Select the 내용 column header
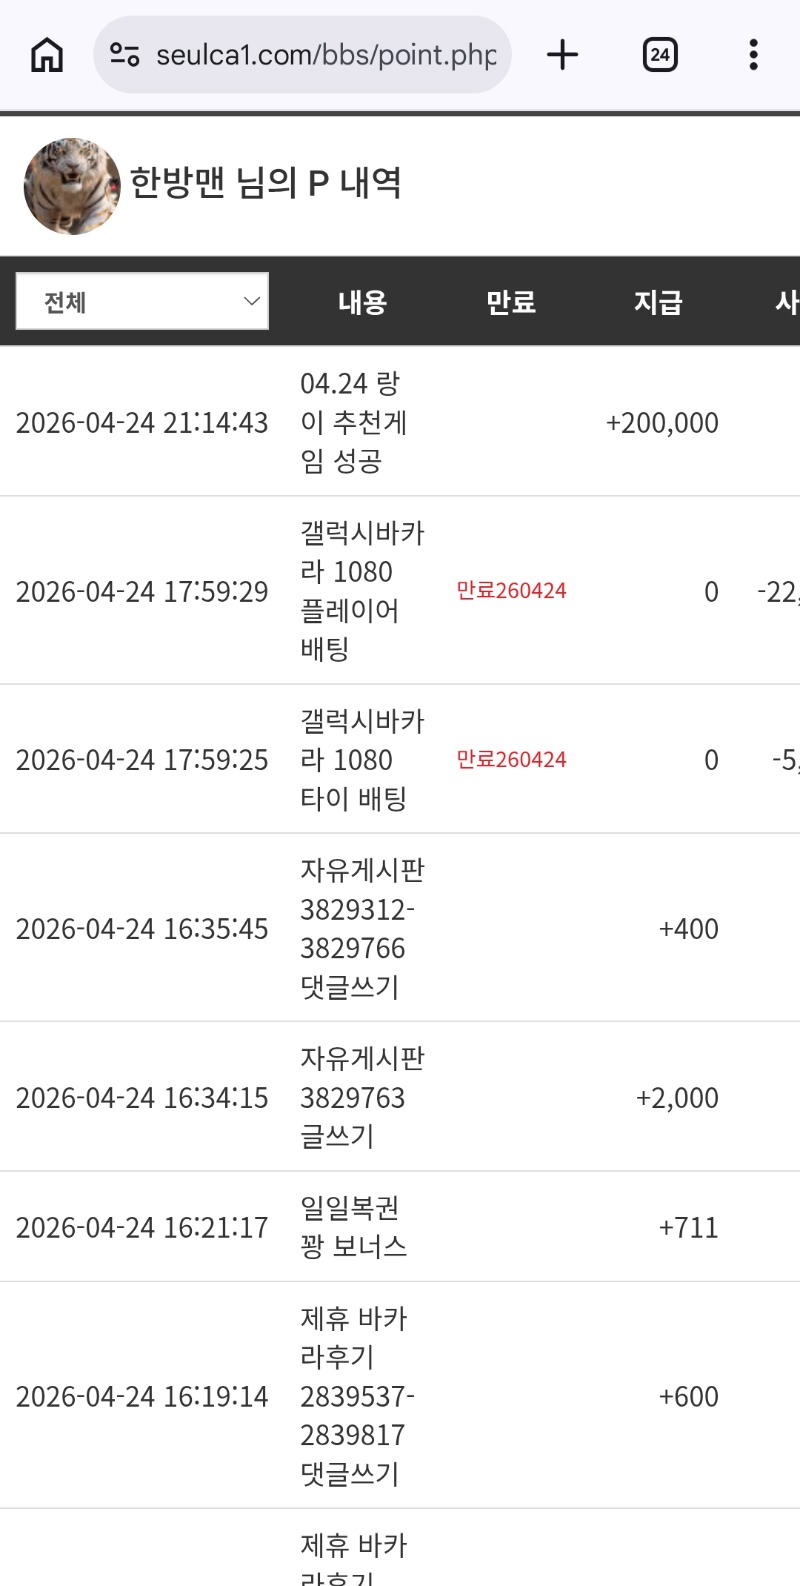The image size is (800, 1586). coord(362,302)
